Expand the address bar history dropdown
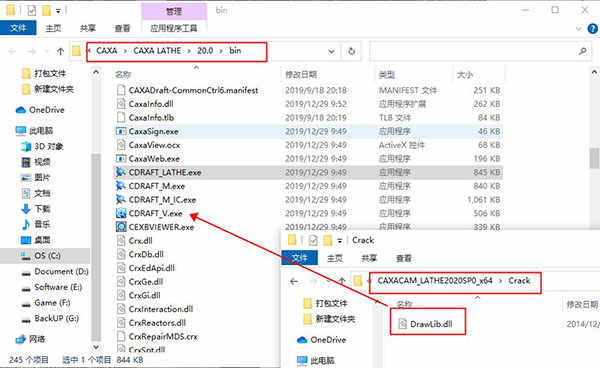 click(331, 51)
